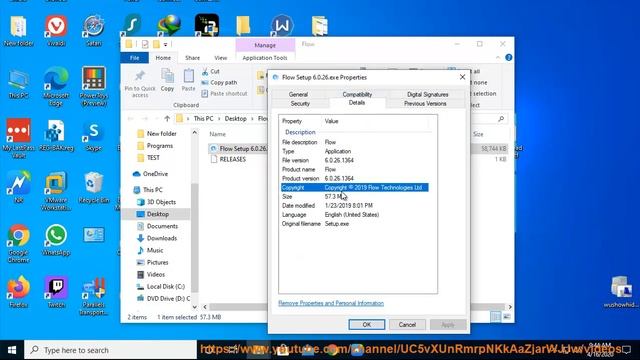This screenshot has height=360, width=640.
Task: Select the Date modified row
Action: (x=355, y=206)
